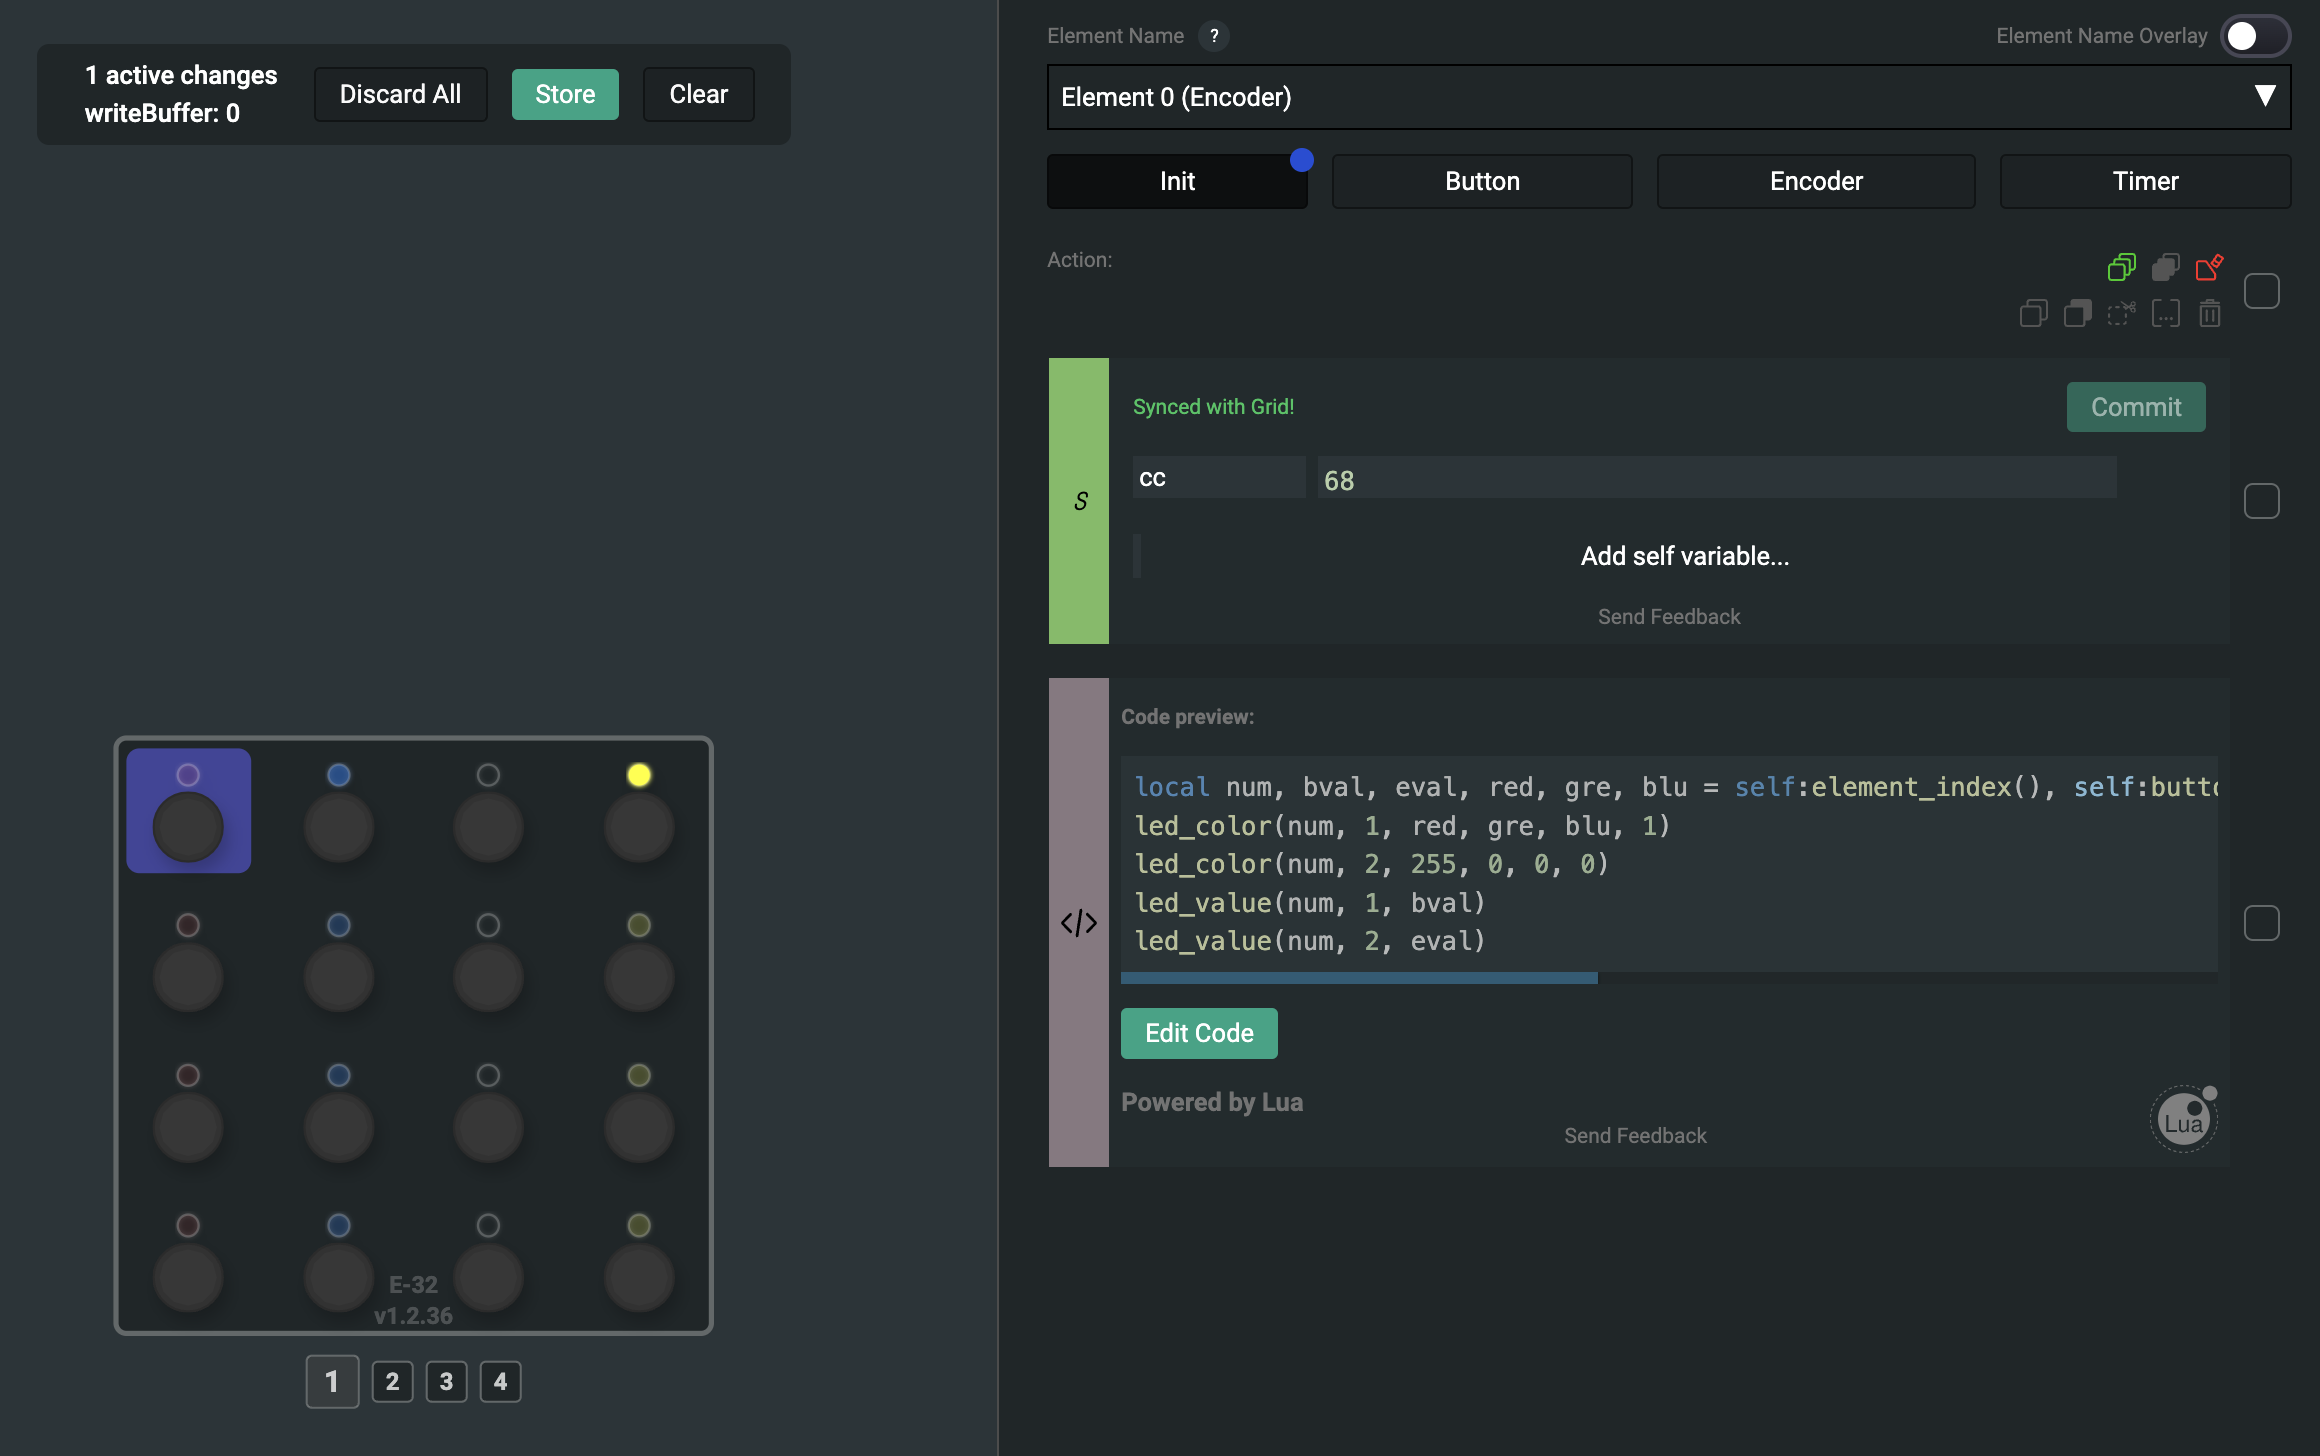Switch to the Timer event tab
Image resolution: width=2320 pixels, height=1456 pixels.
[x=2145, y=181]
